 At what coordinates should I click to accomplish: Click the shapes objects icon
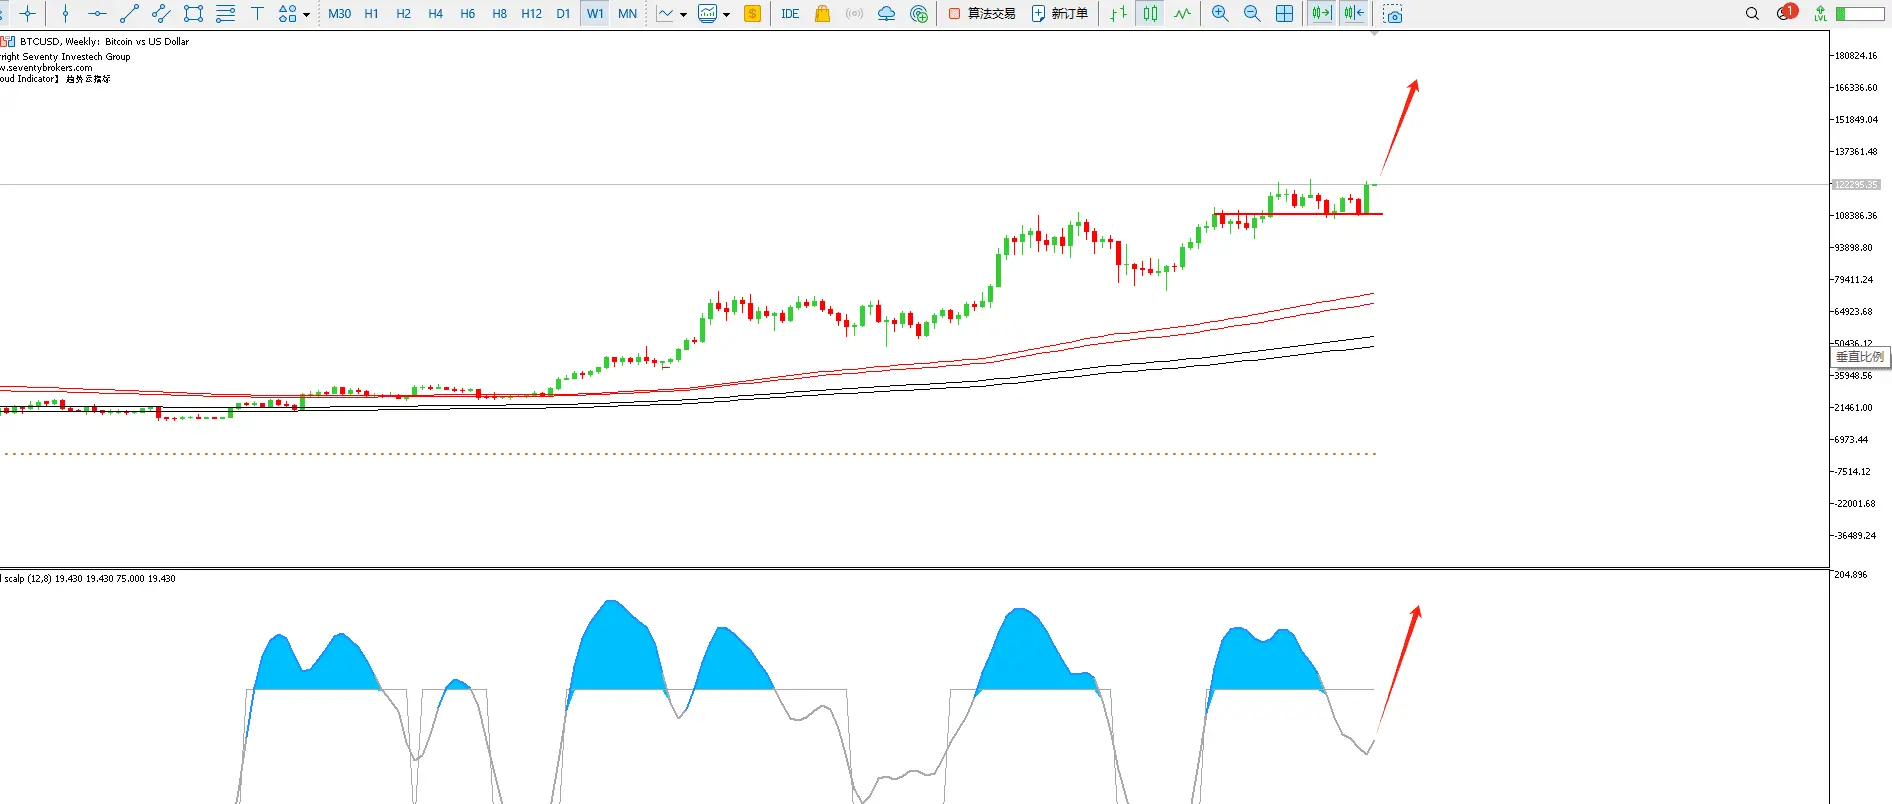point(288,14)
